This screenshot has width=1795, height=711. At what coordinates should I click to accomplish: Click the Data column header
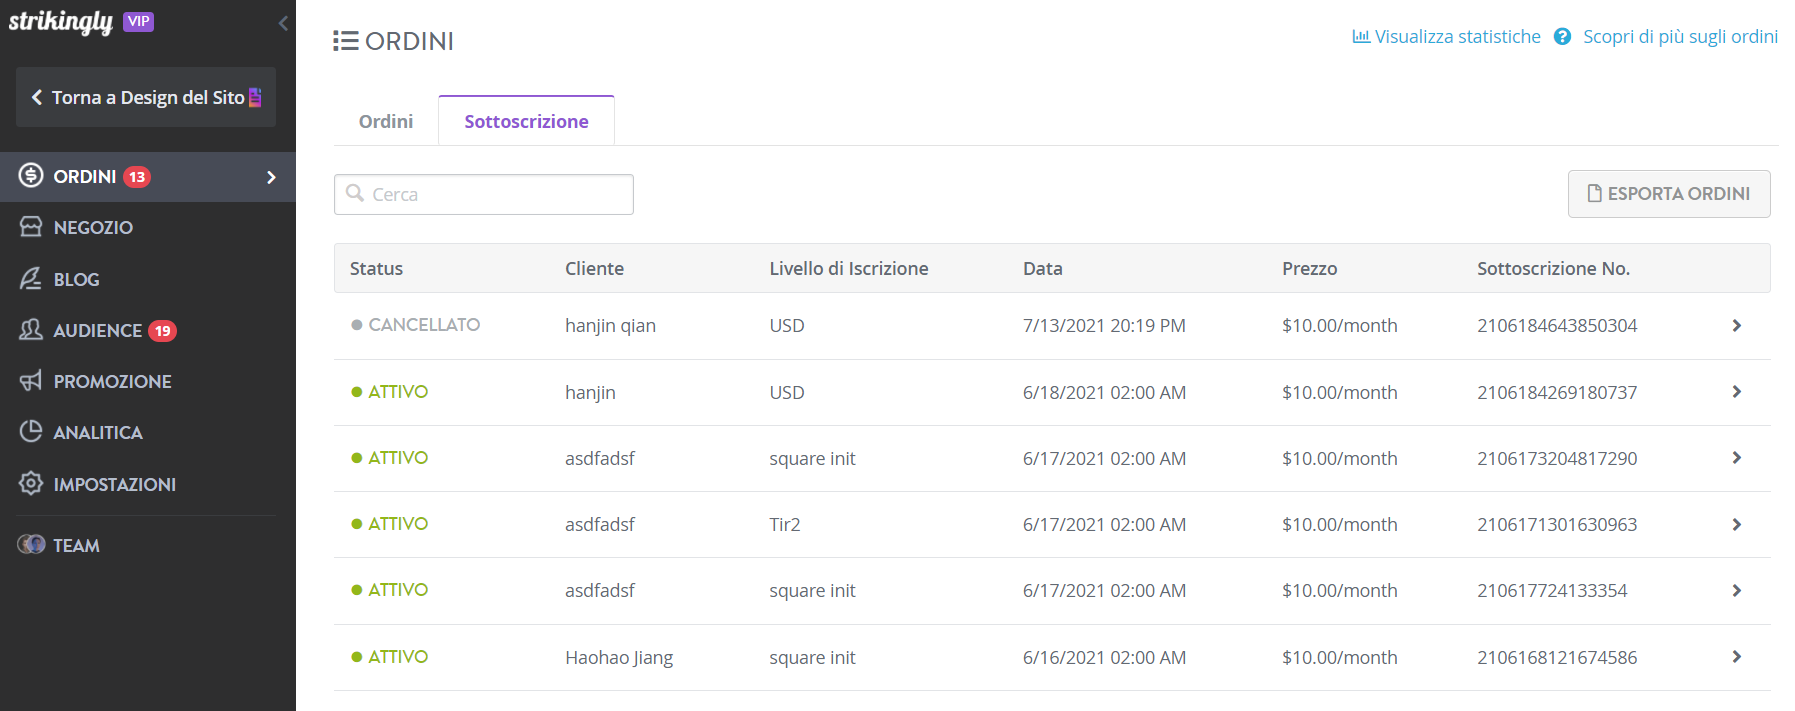(1043, 268)
